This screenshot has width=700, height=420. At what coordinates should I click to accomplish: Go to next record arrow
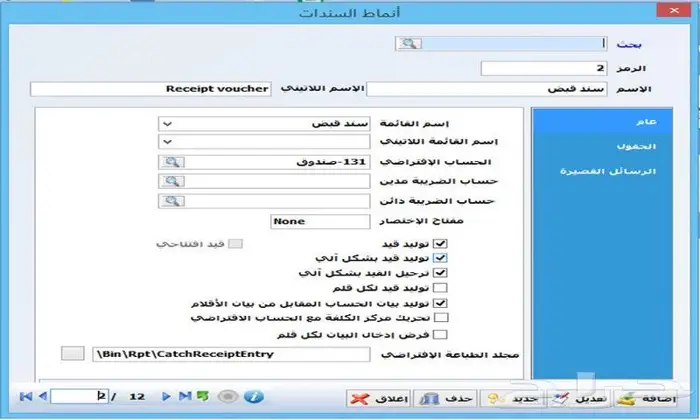coord(166,396)
